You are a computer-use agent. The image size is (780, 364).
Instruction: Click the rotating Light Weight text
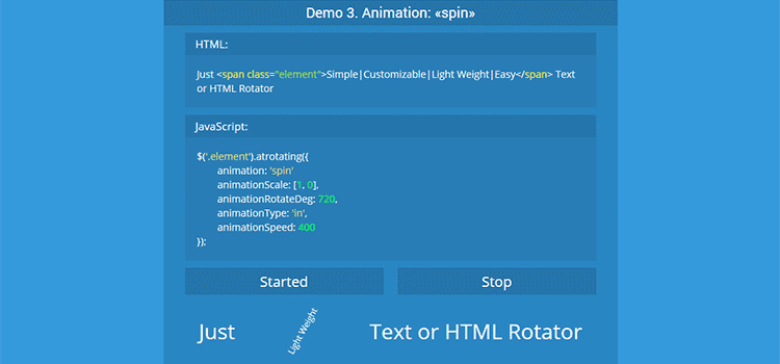click(x=302, y=331)
